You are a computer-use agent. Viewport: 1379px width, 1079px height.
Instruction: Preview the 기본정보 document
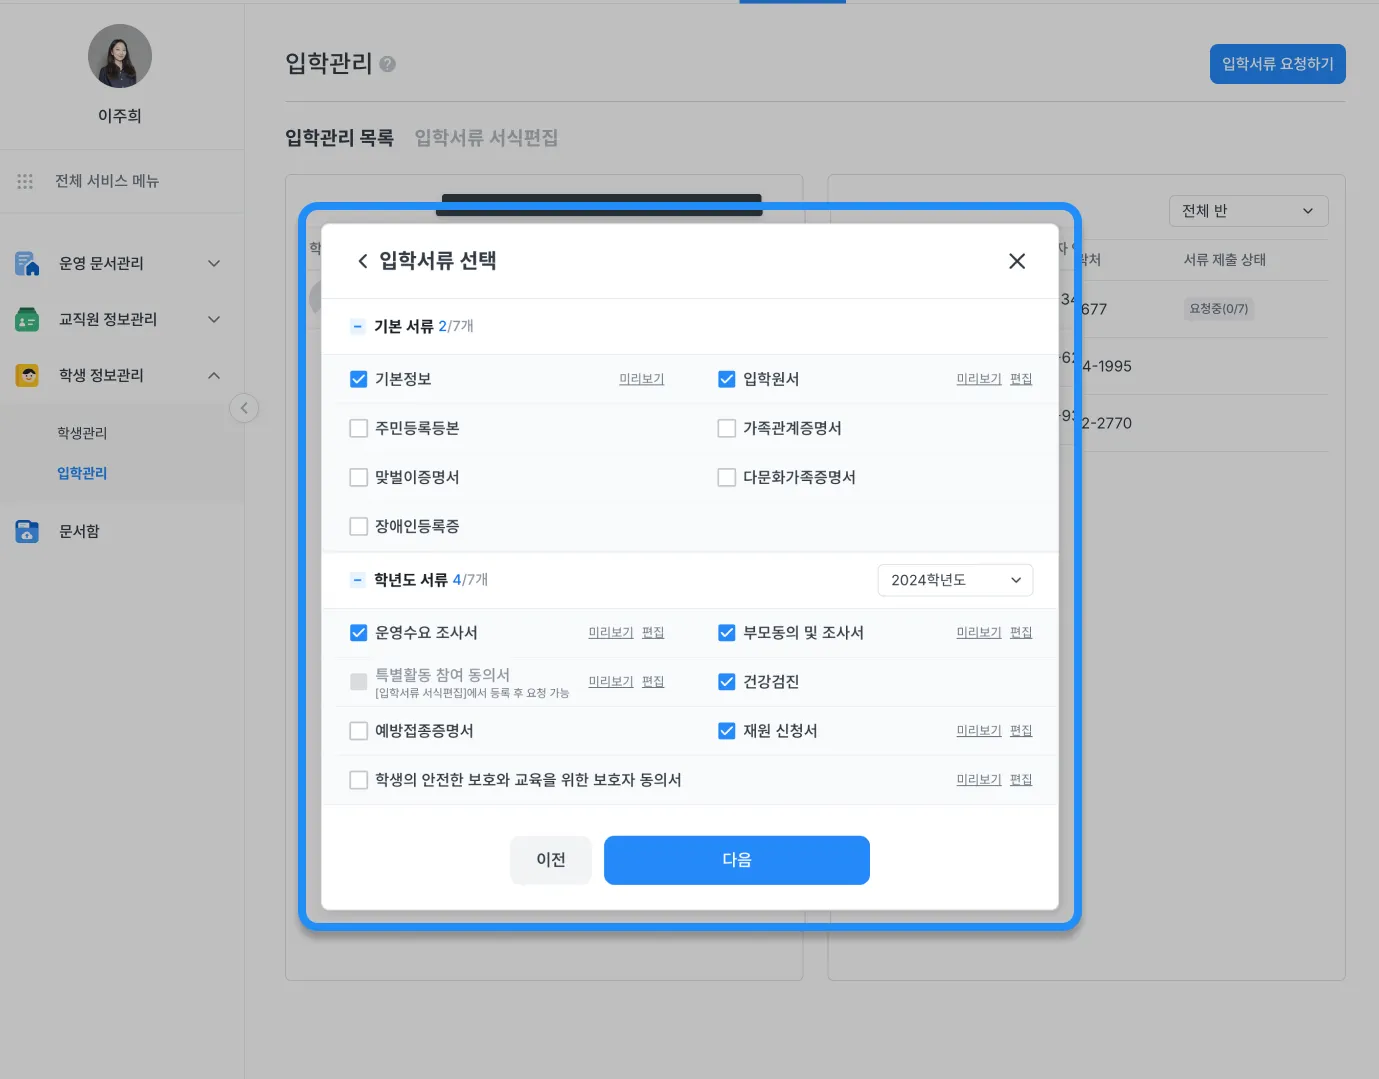(x=641, y=379)
